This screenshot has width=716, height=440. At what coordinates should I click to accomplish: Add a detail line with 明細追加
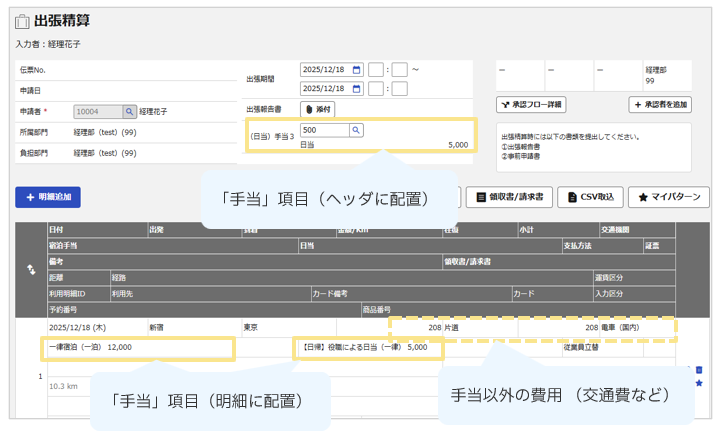pyautogui.click(x=48, y=197)
